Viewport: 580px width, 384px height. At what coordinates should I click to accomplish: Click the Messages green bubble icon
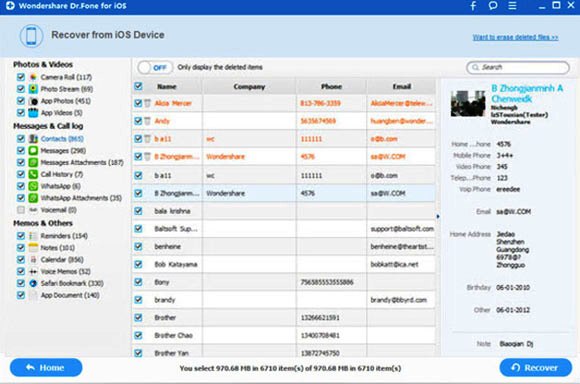point(33,151)
